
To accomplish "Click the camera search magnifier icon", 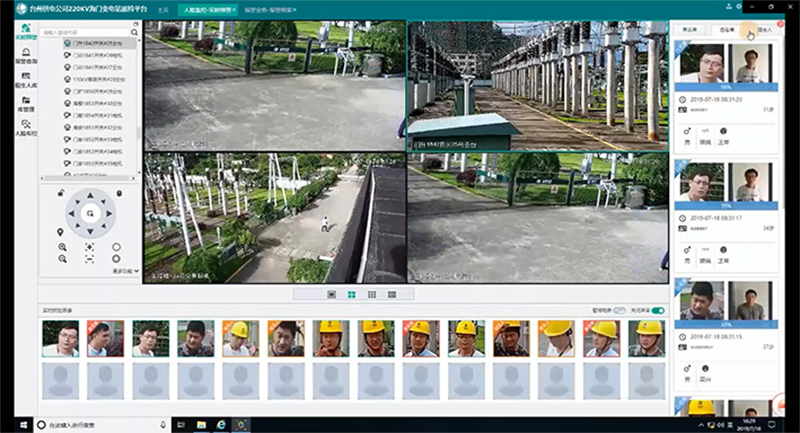I will [134, 32].
